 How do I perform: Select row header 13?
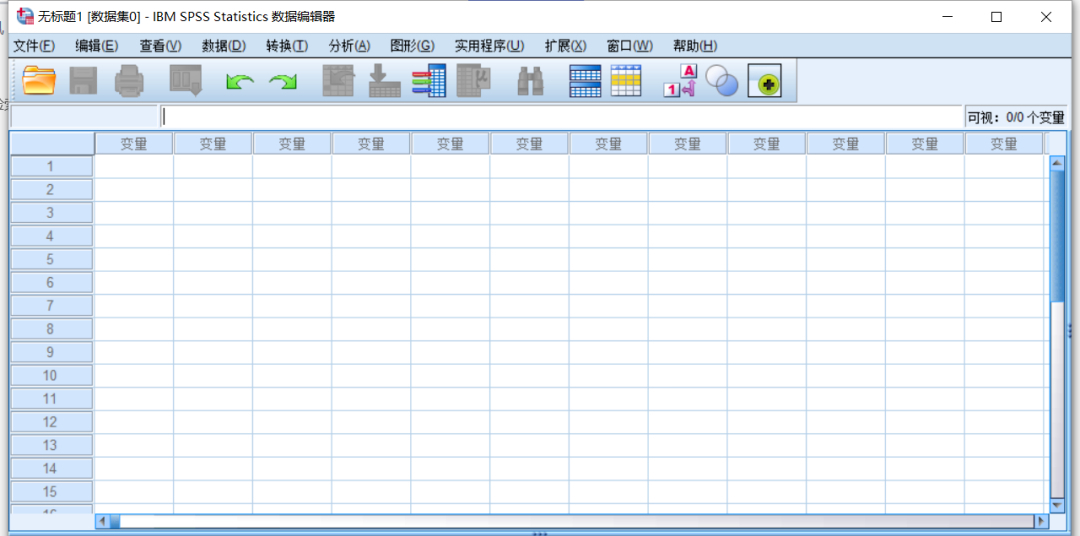pyautogui.click(x=50, y=445)
